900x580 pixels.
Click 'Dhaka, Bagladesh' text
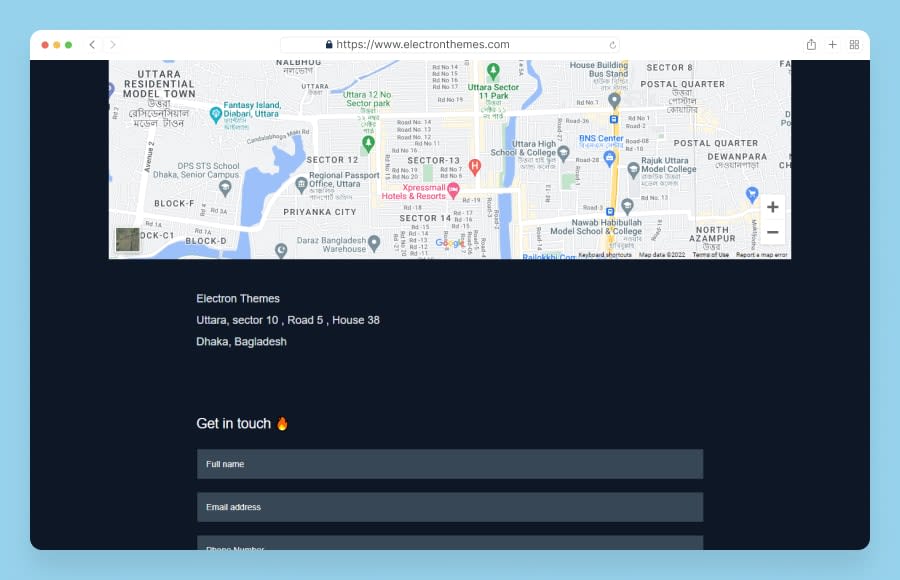pyautogui.click(x=241, y=342)
